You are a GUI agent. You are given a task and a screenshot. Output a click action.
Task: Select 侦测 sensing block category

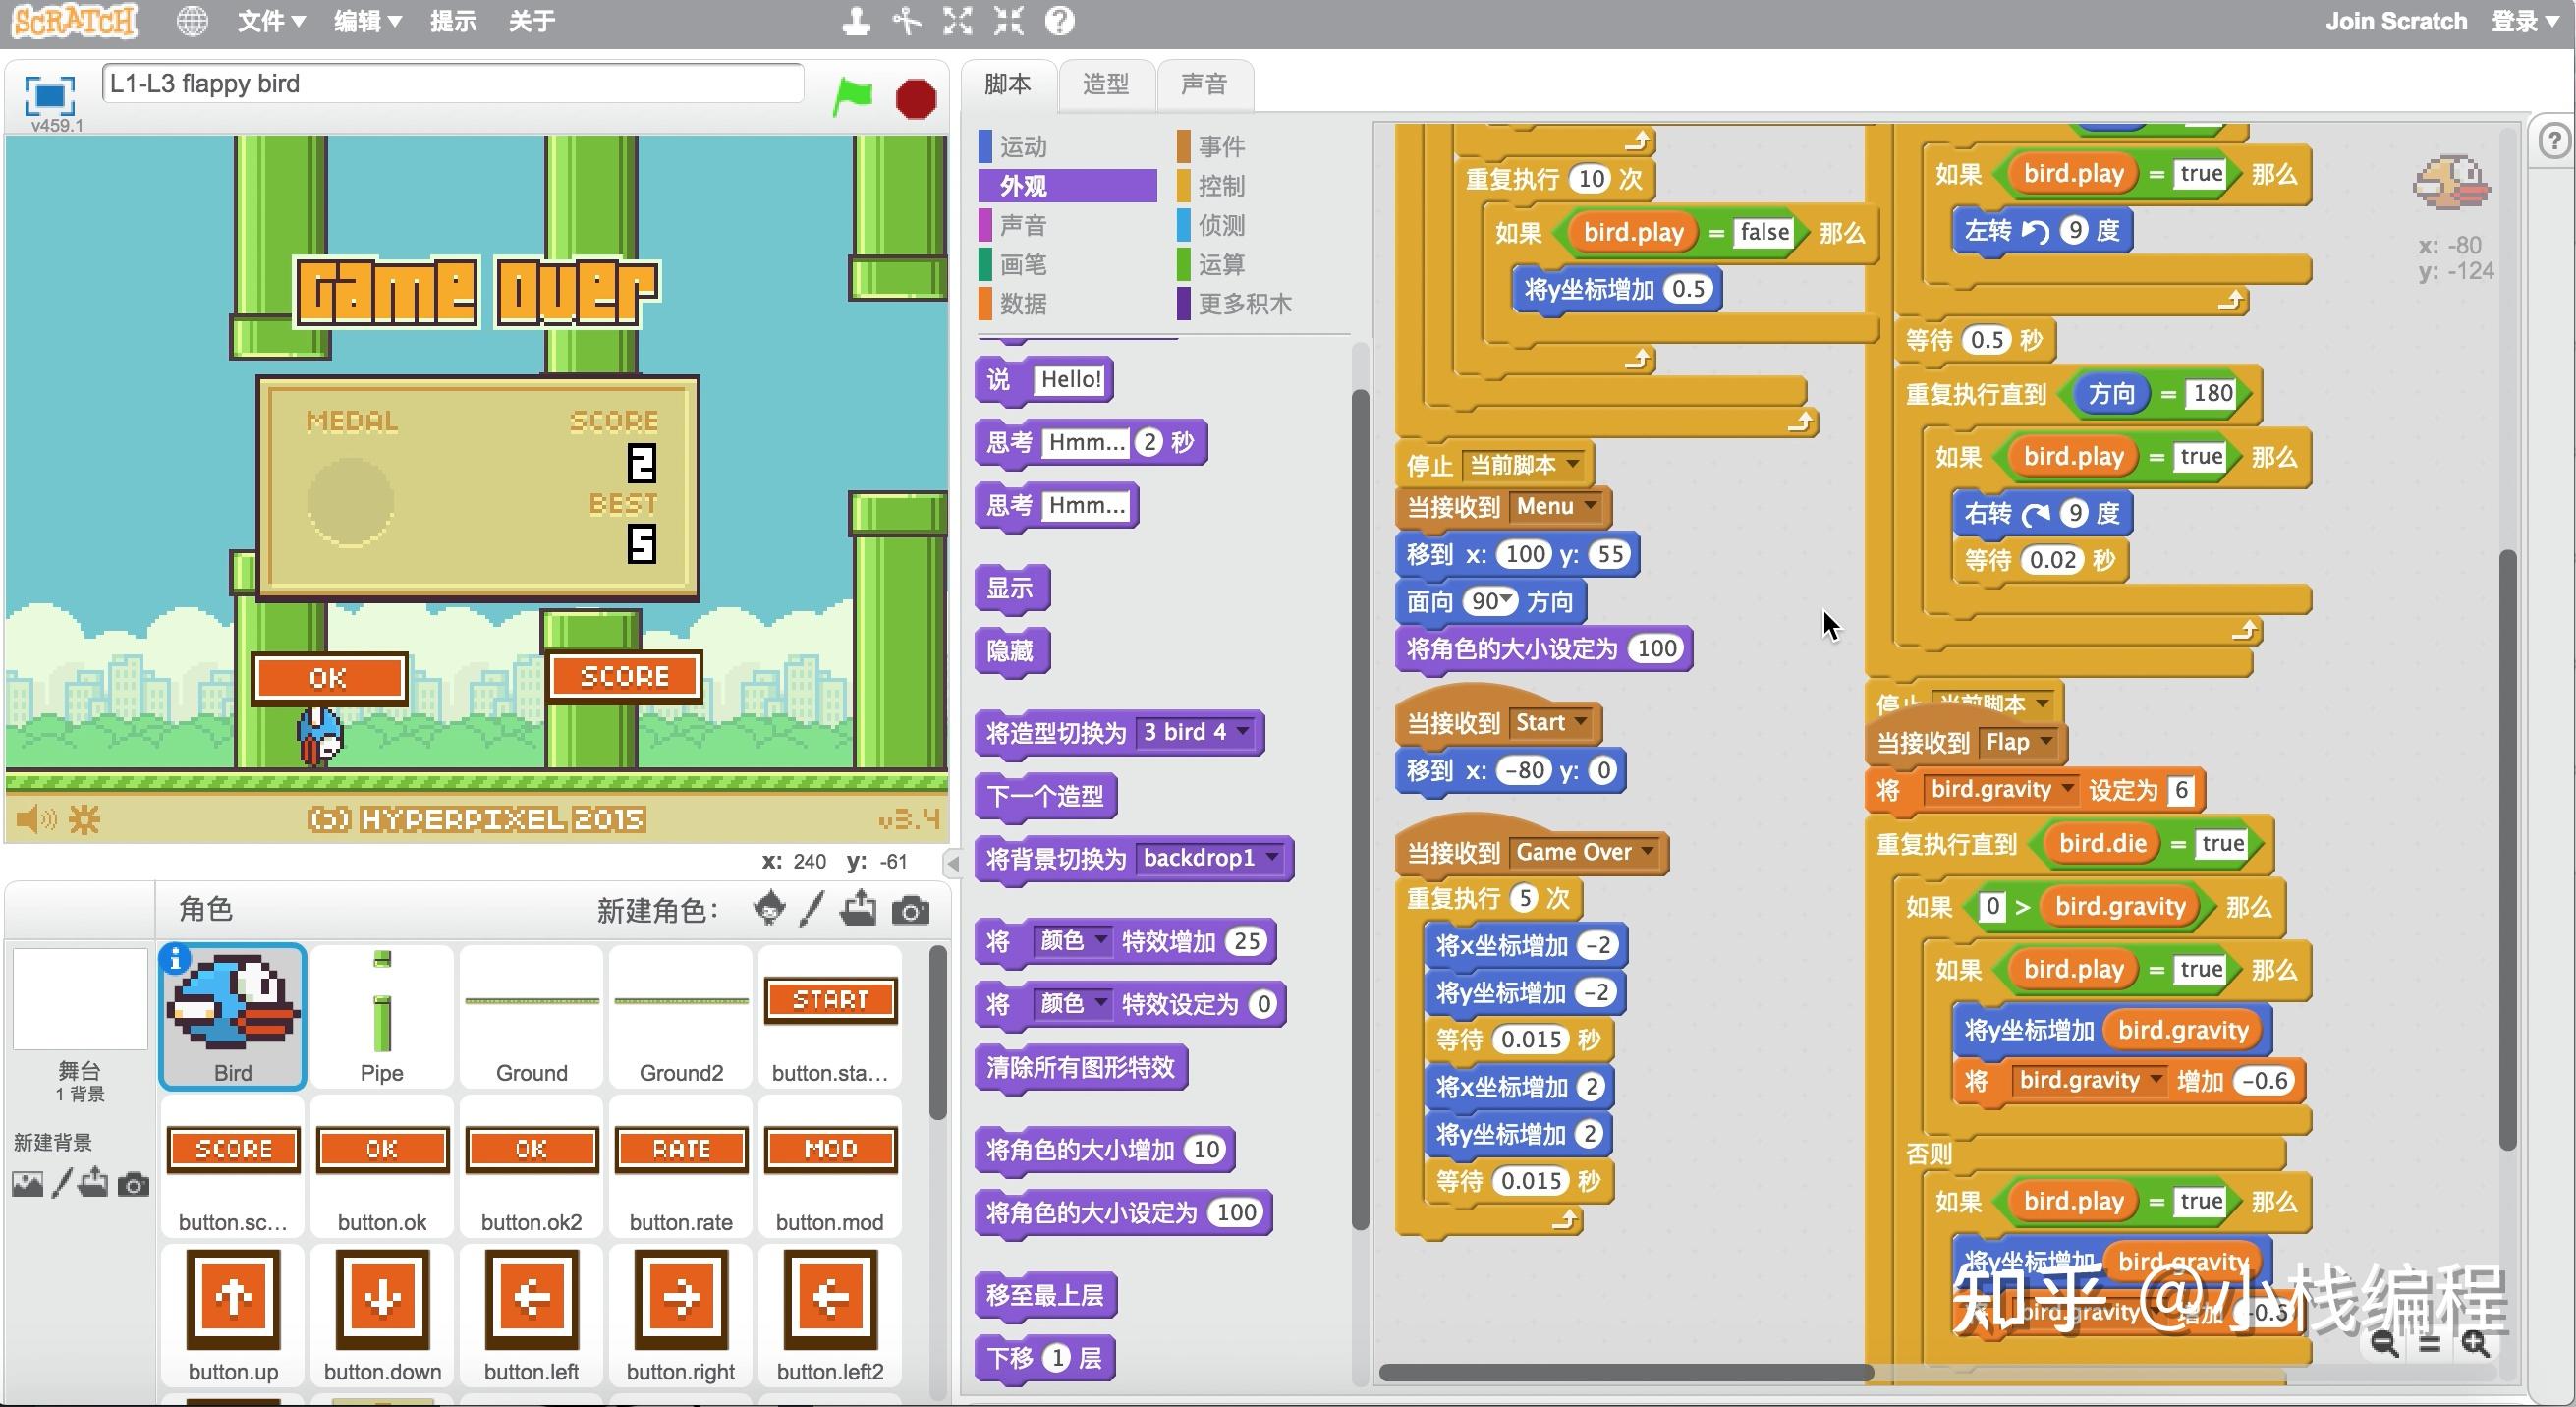1264,225
